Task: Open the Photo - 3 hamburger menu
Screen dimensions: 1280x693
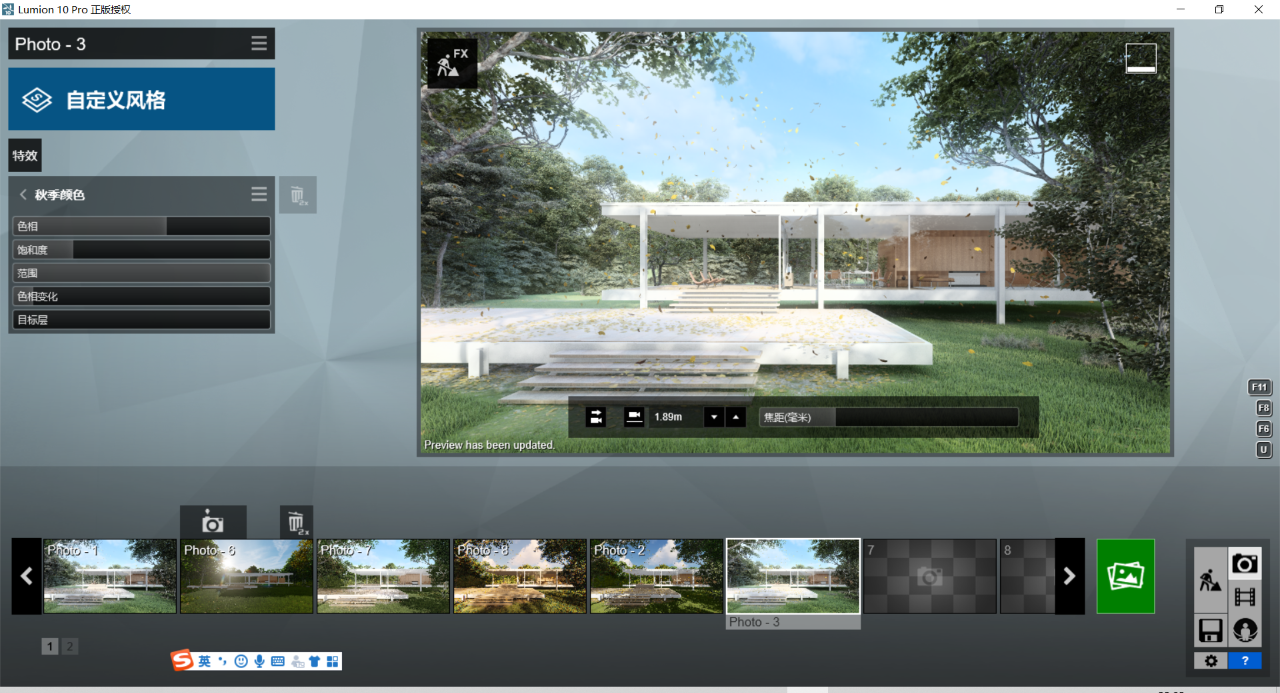Action: (x=259, y=44)
